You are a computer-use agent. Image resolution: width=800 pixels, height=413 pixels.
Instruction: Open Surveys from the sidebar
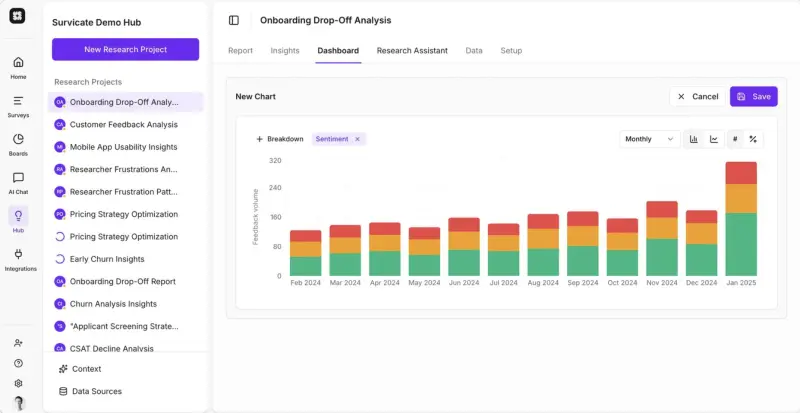[x=18, y=106]
